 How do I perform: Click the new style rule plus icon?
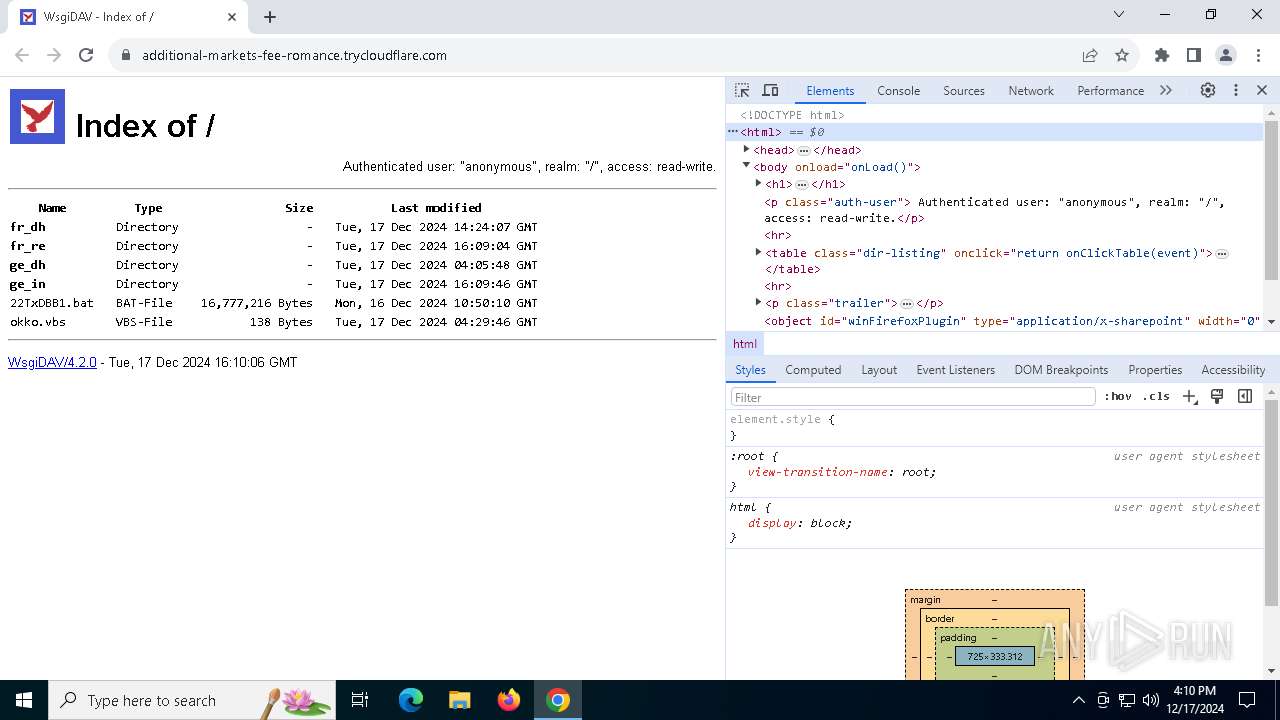[1189, 396]
